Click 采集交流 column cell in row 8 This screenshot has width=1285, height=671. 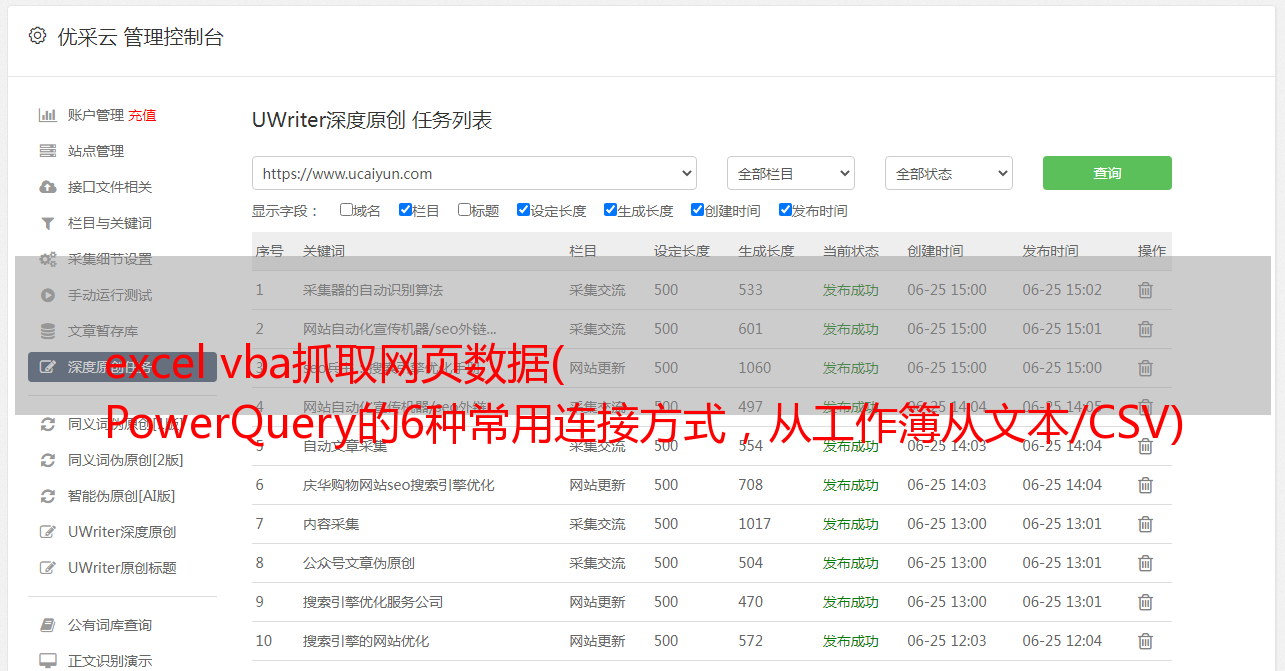click(597, 563)
